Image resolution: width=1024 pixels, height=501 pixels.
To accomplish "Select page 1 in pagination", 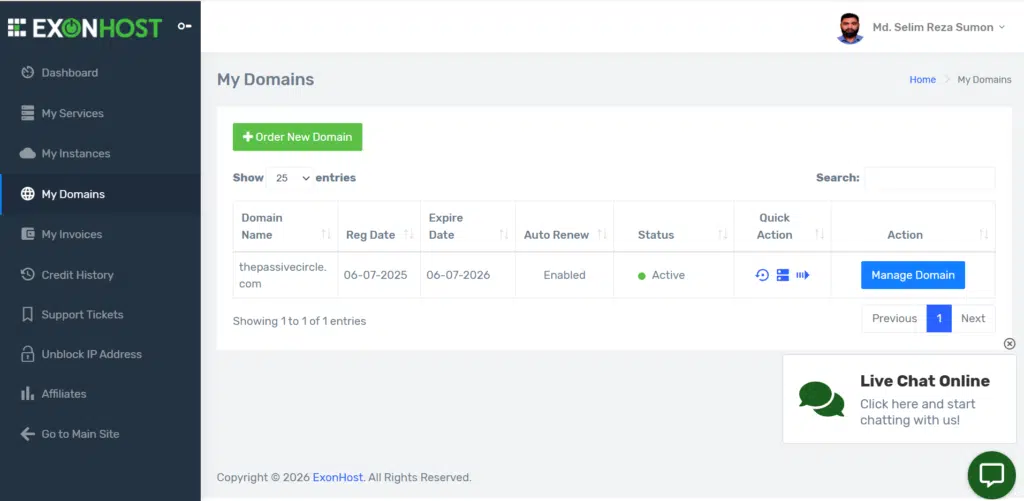I will tap(939, 319).
